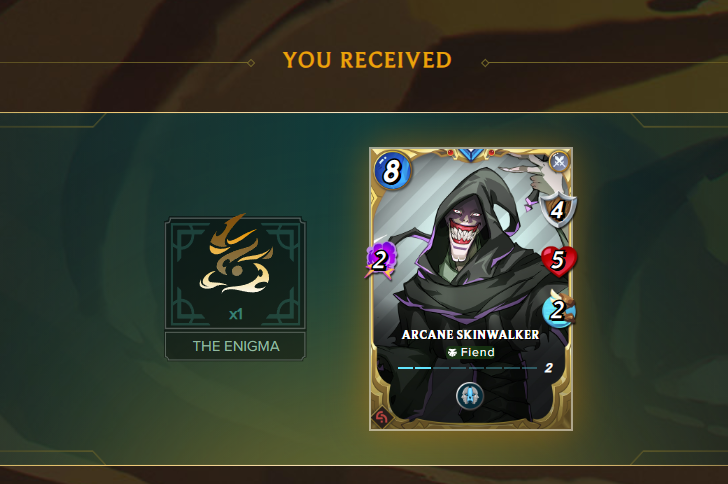The width and height of the screenshot is (728, 484).
Task: Click the THE ENIGMA label
Action: [x=236, y=346]
